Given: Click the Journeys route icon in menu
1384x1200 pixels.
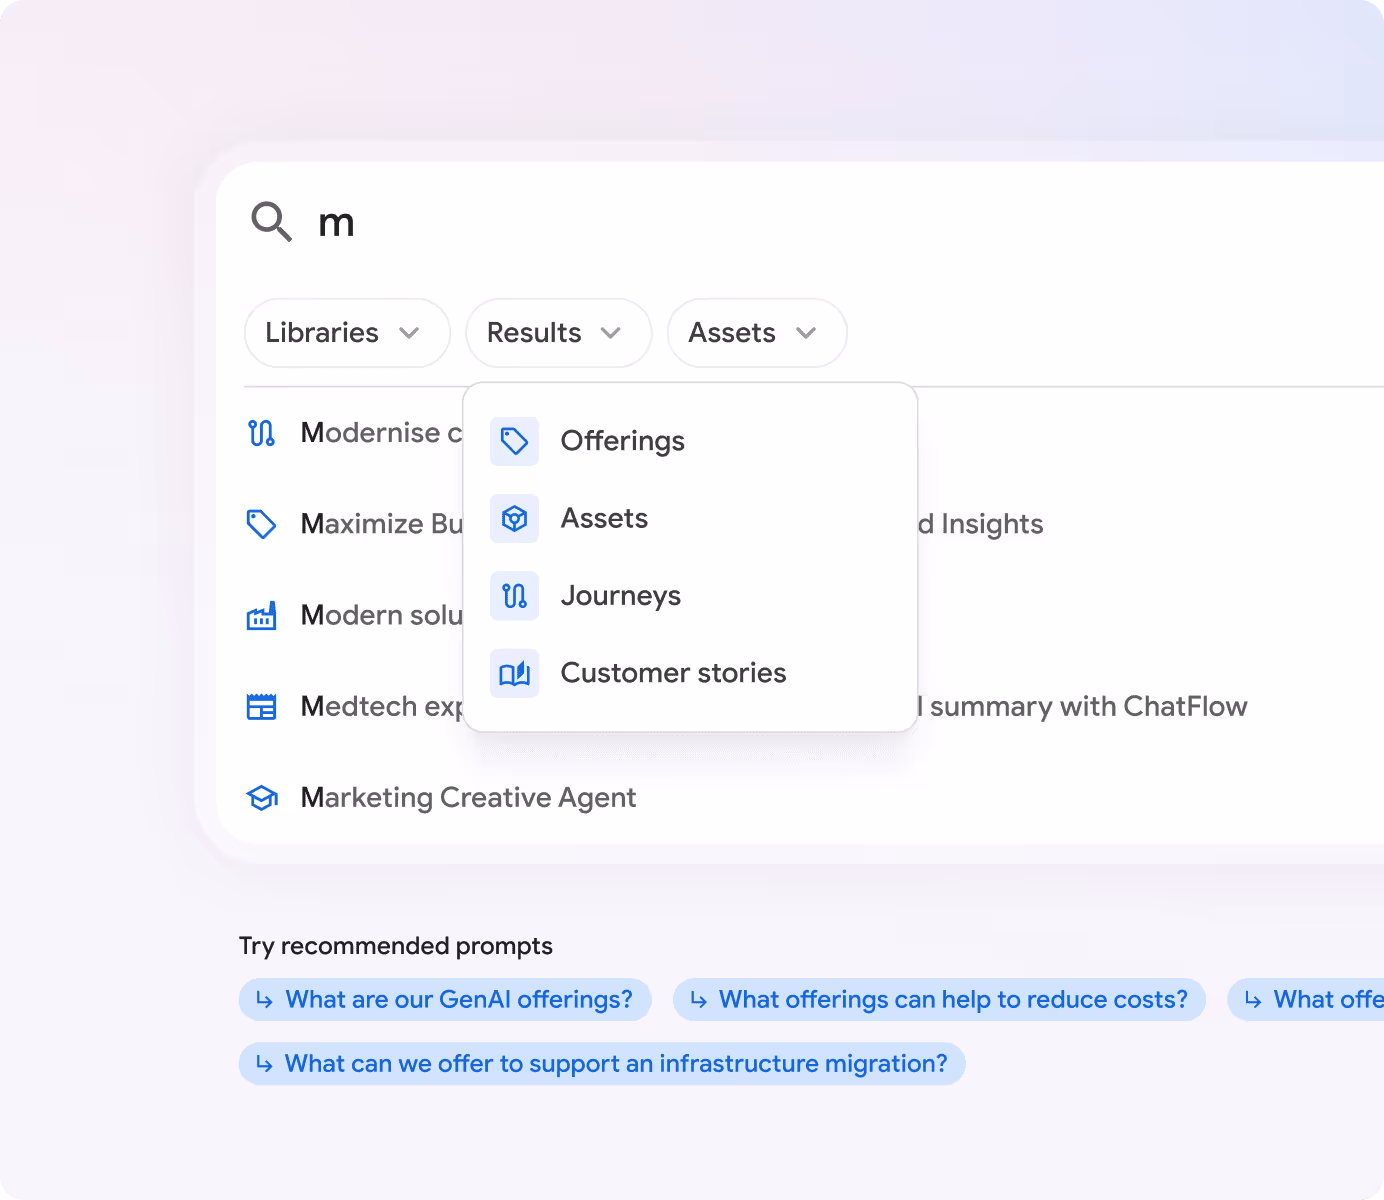Looking at the screenshot, I should pyautogui.click(x=514, y=596).
